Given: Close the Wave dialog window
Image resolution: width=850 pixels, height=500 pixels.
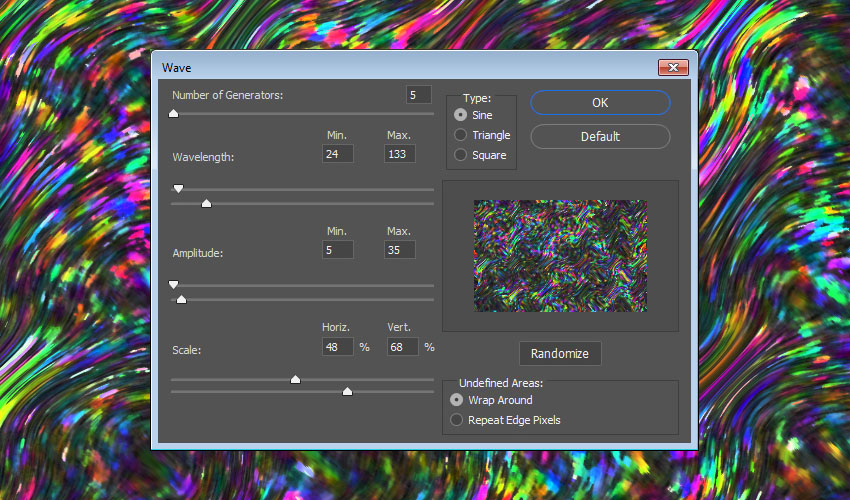Looking at the screenshot, I should tap(673, 68).
